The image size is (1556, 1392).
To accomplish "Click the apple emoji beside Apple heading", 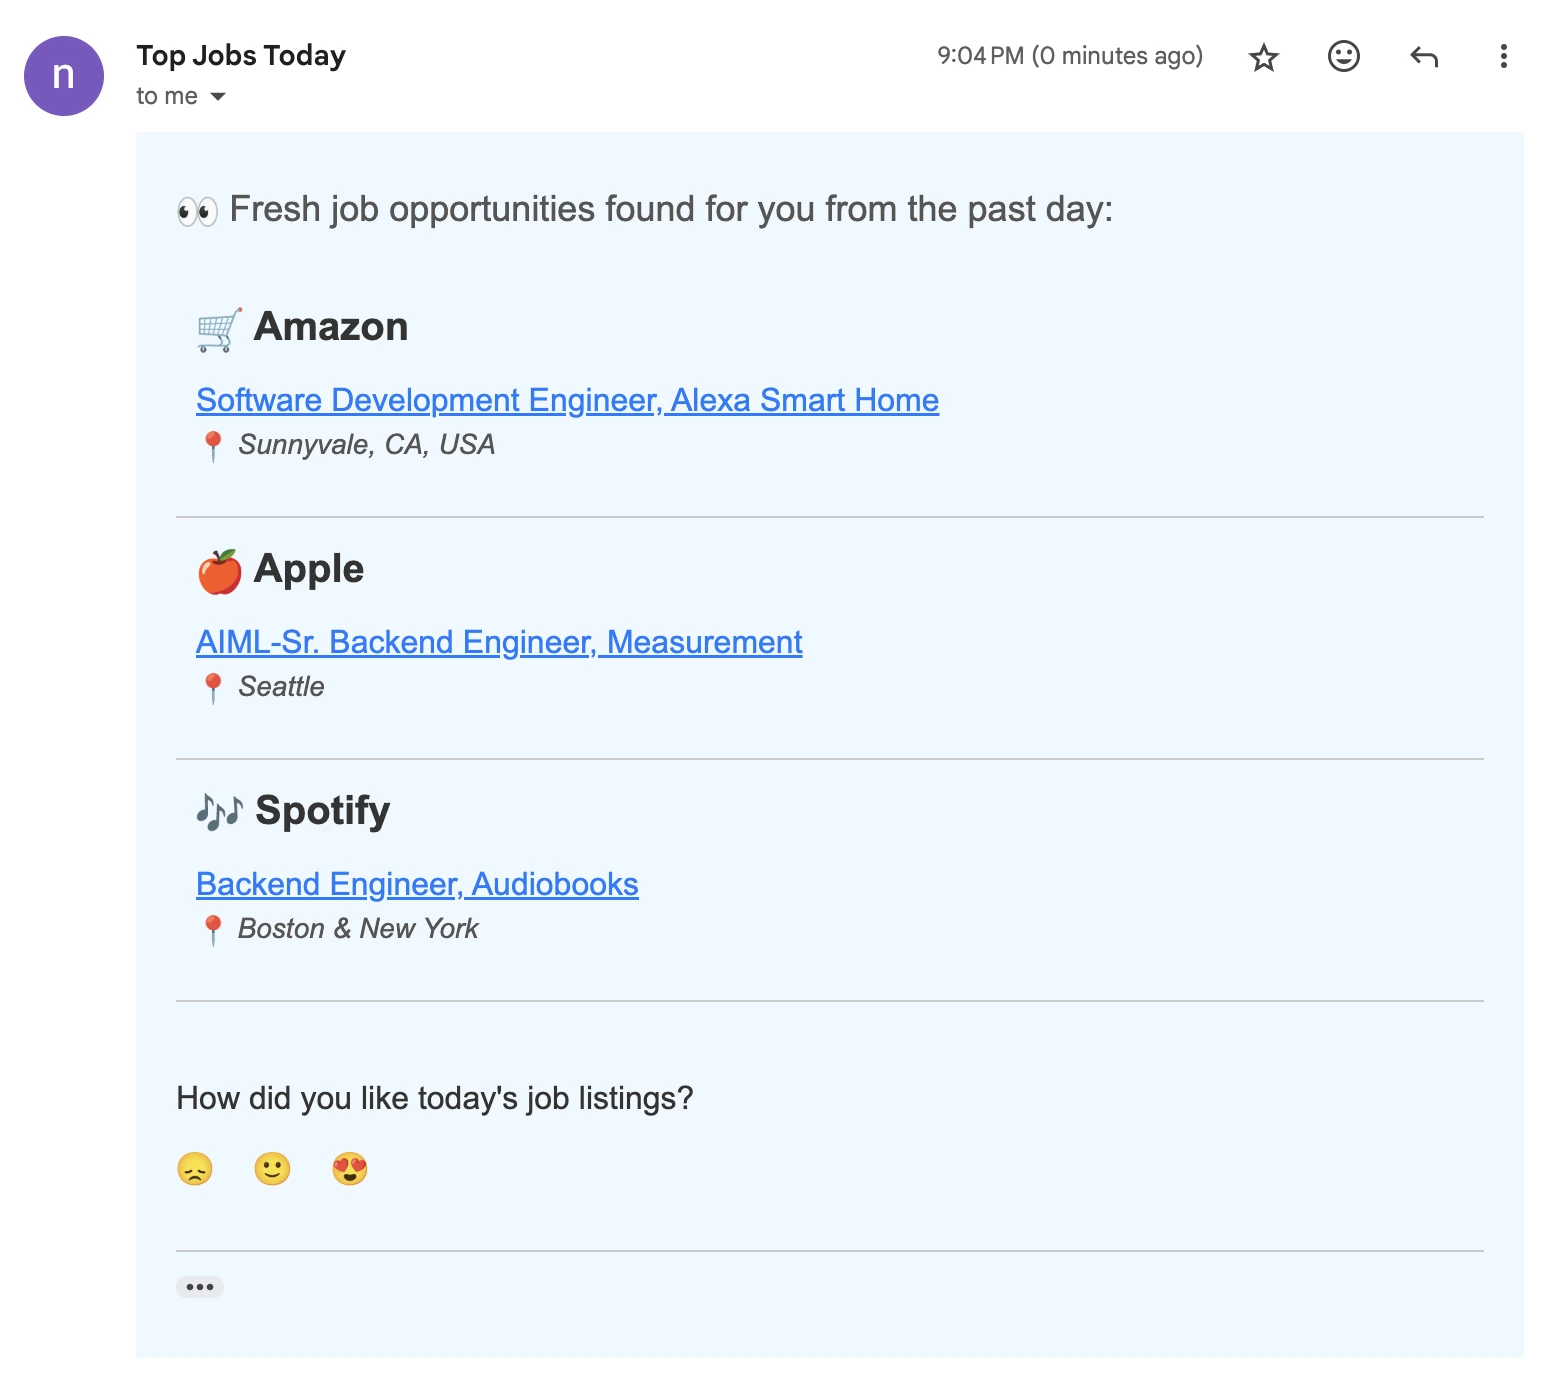I will coord(220,568).
